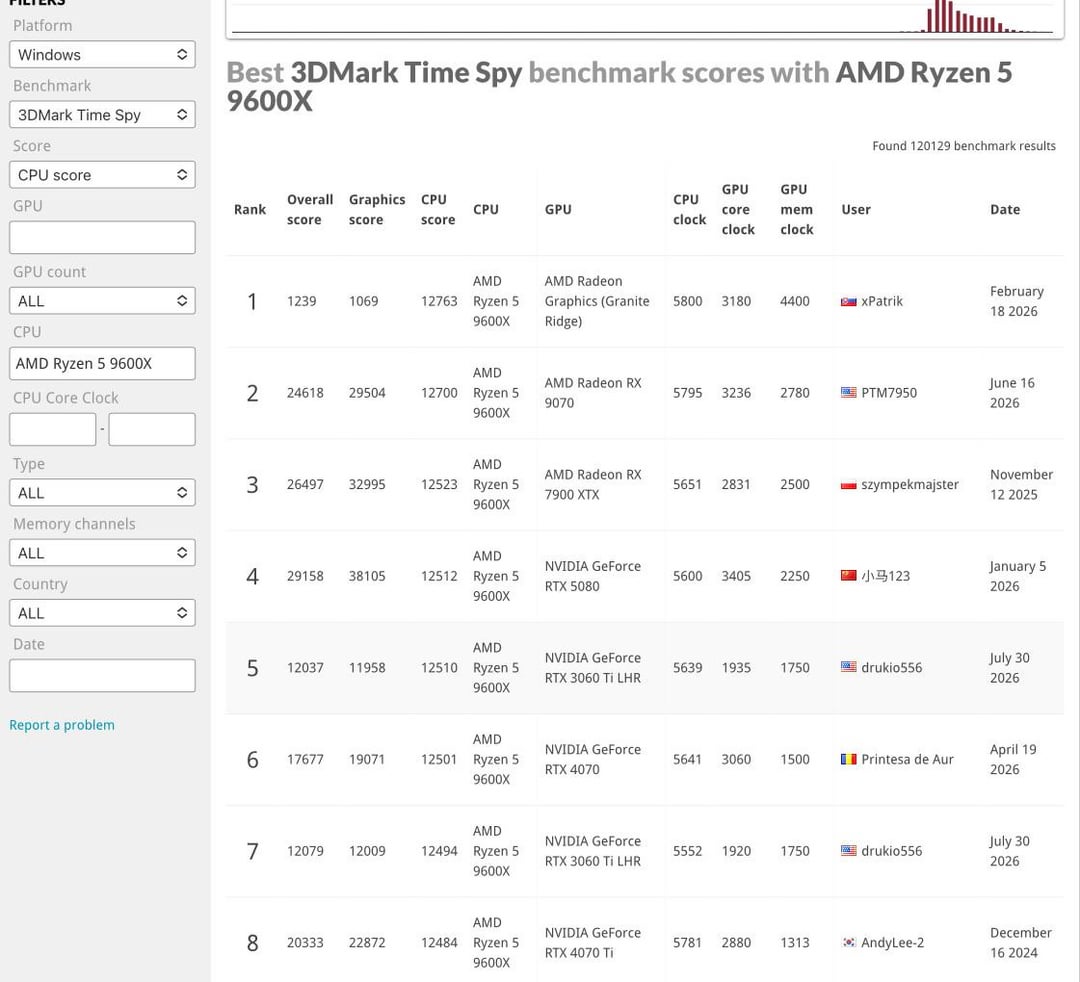The width and height of the screenshot is (1080, 982).
Task: Click 小马123's country flag icon
Action: 849,576
